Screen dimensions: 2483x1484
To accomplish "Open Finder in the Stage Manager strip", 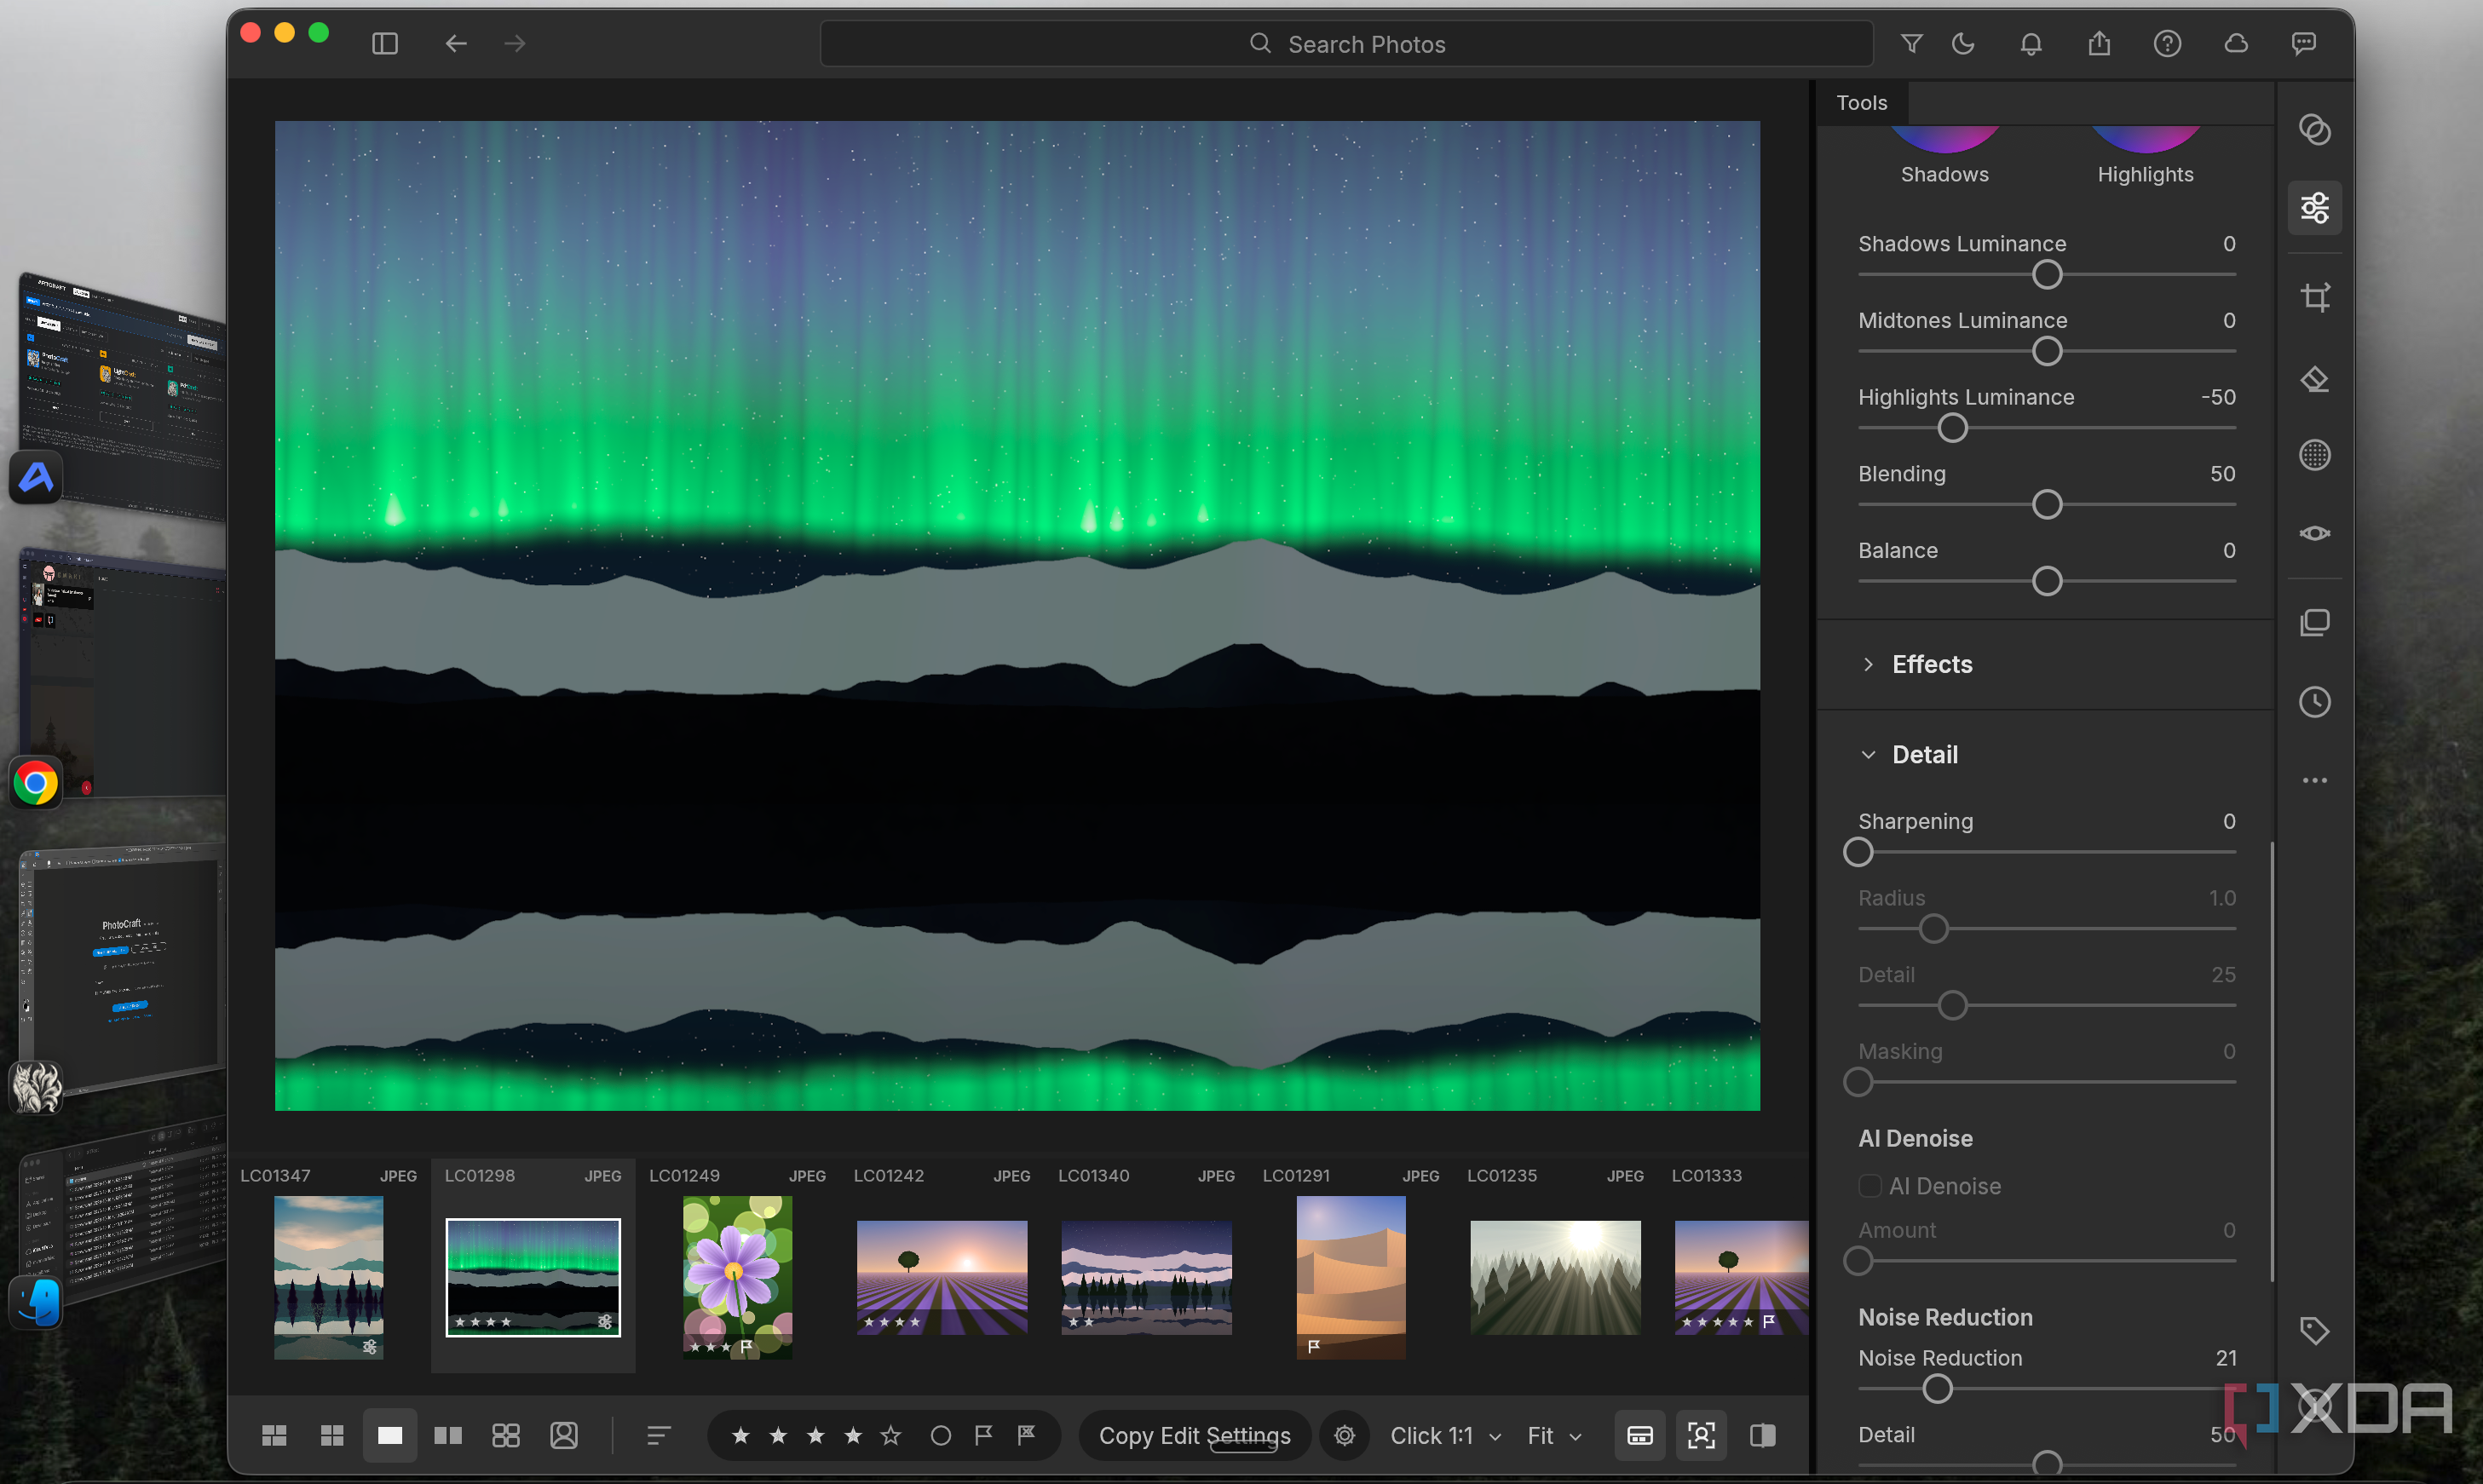I will click(36, 1303).
